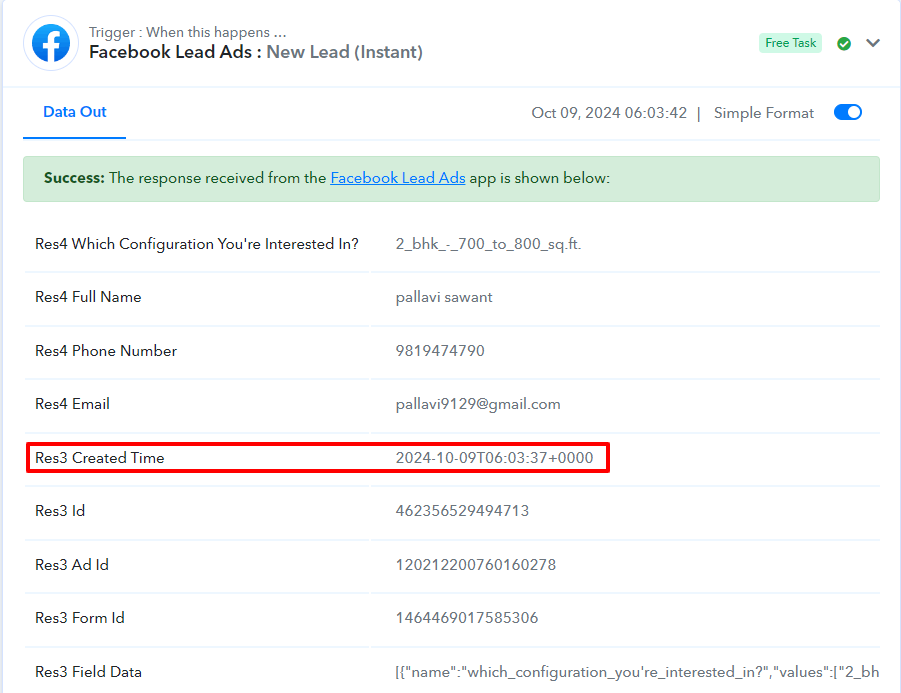Click the Trigger : When this happens text
901x693 pixels.
(x=187, y=32)
